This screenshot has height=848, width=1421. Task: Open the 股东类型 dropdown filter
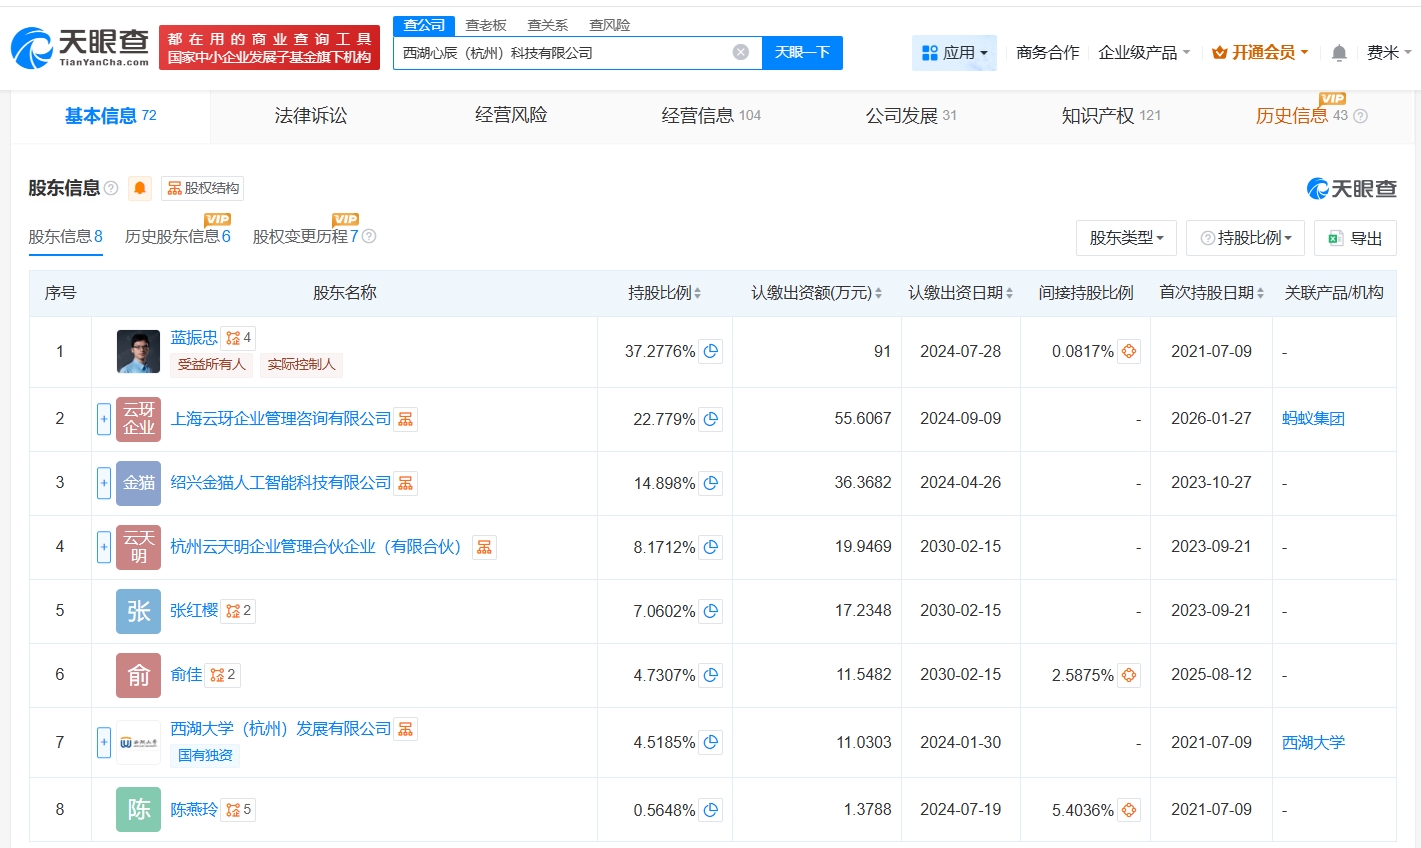click(1126, 238)
